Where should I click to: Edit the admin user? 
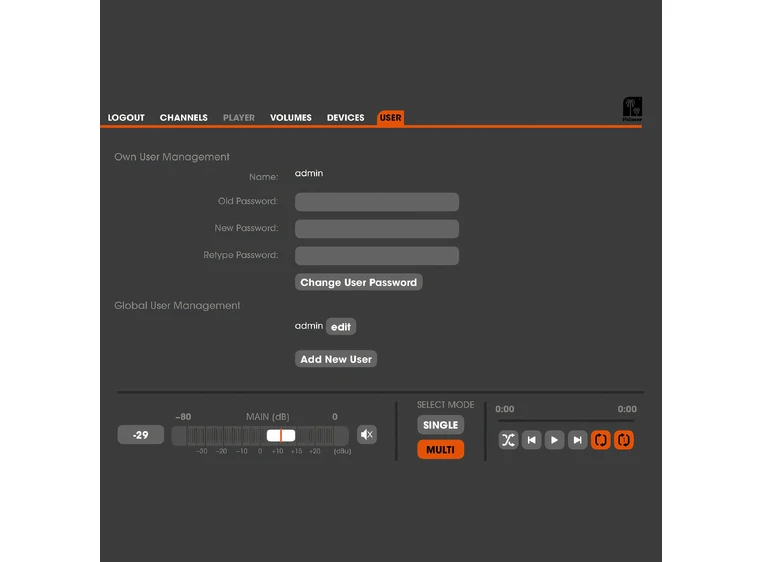pyautogui.click(x=341, y=327)
